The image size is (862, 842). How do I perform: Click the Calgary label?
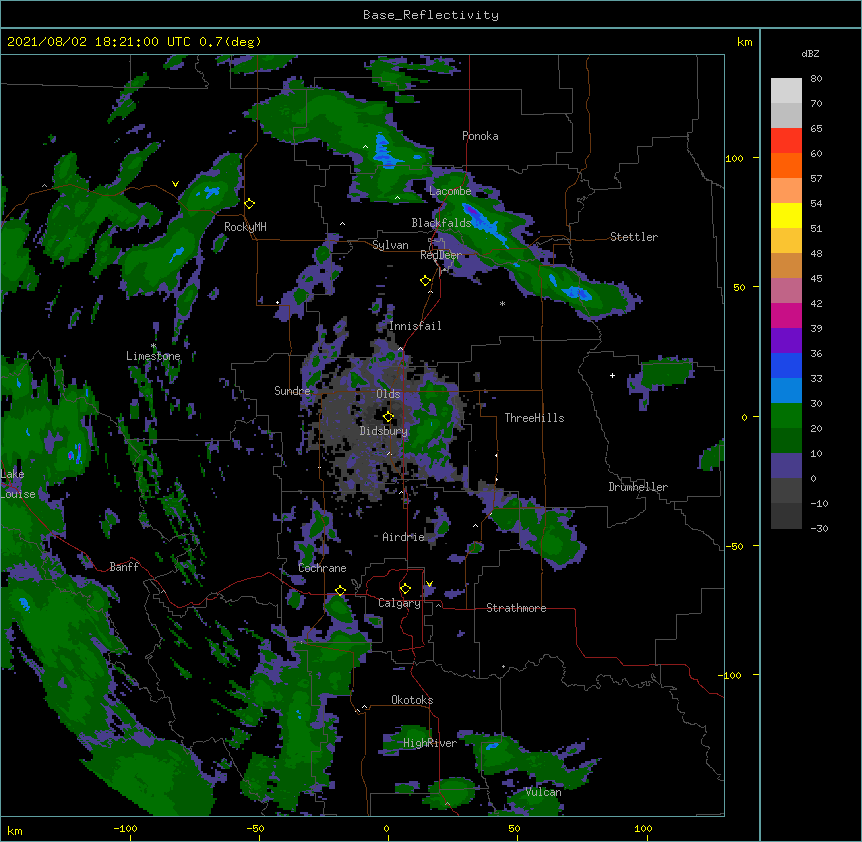pos(399,603)
